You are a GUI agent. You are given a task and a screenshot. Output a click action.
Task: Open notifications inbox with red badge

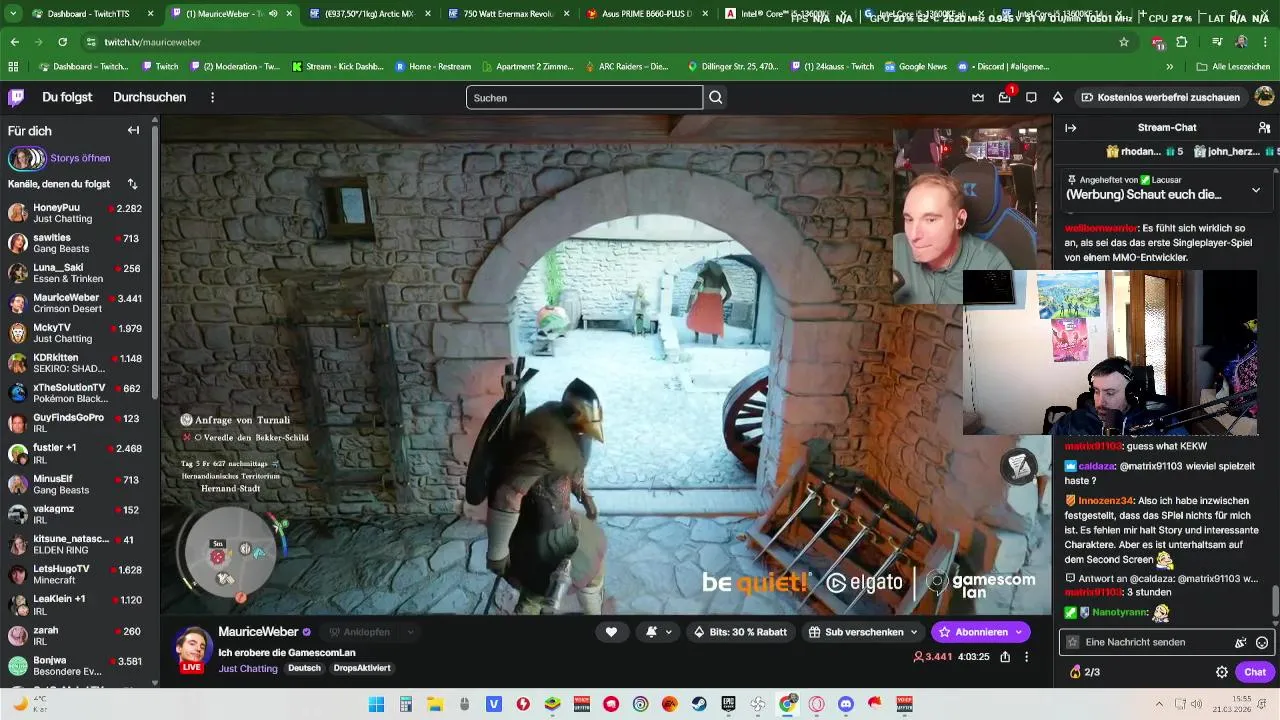[x=1005, y=97]
